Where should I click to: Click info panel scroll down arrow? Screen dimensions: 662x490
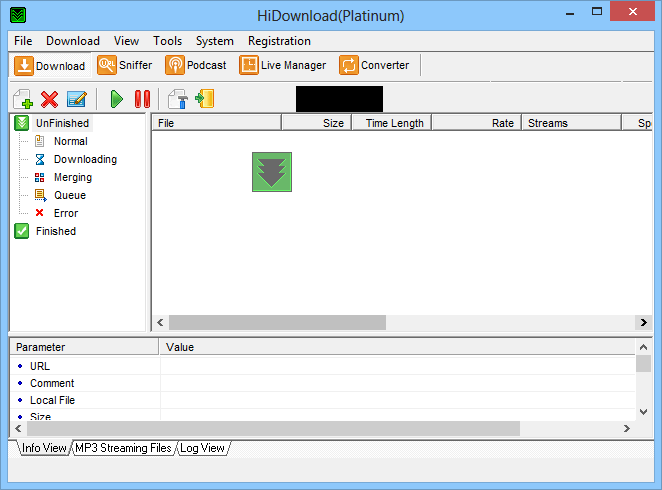(x=643, y=412)
